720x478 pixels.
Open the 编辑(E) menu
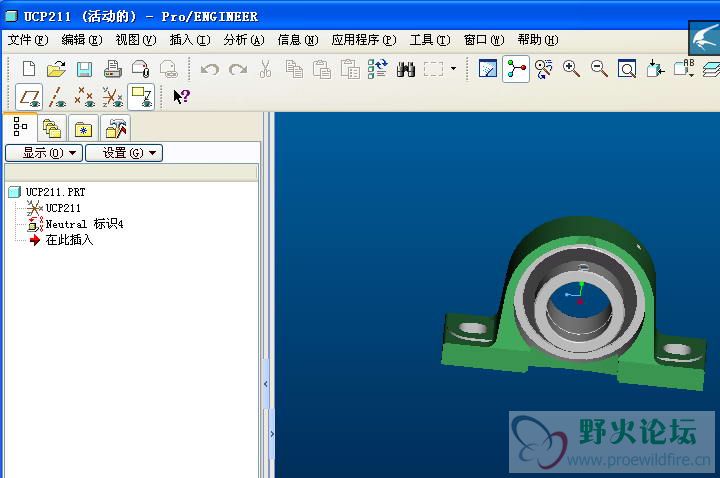coord(82,40)
